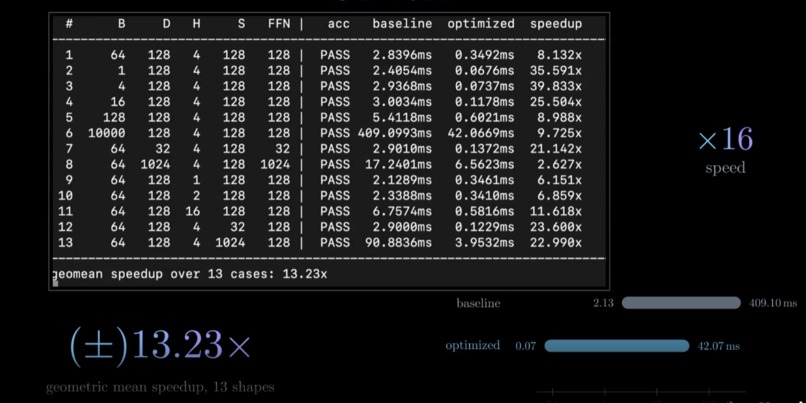Image resolution: width=806 pixels, height=403 pixels.
Task: Click the large ×16 speed figure
Action: (x=725, y=139)
